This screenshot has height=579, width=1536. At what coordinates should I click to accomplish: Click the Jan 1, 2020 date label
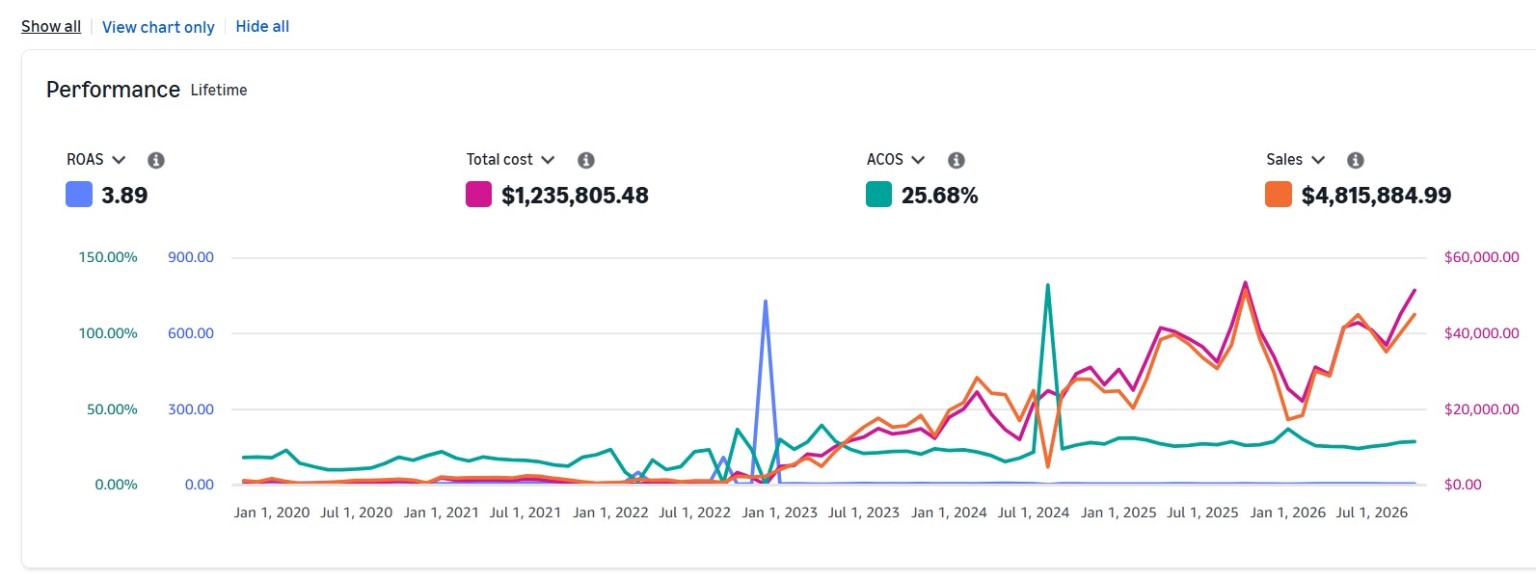tap(272, 513)
